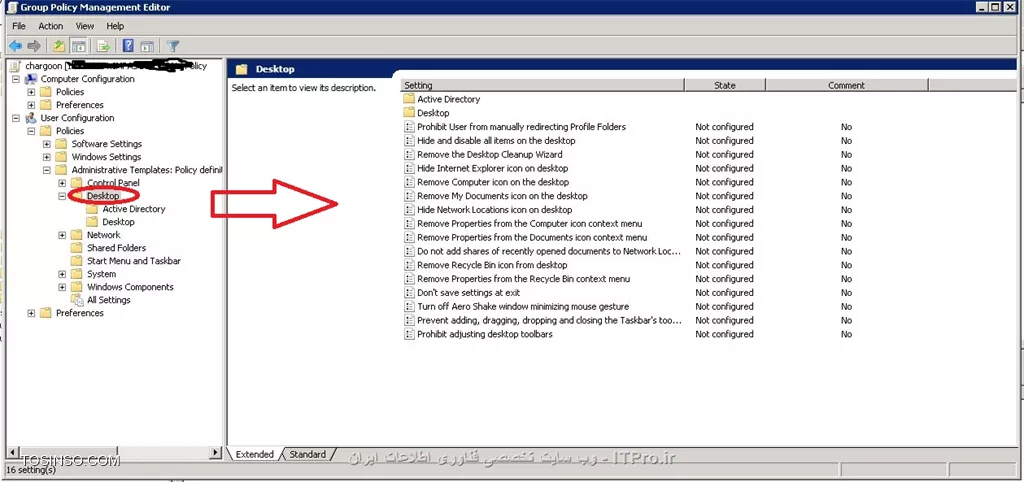Image resolution: width=1024 pixels, height=482 pixels.
Task: Click the tree pane's left scroll arrow
Action: pos(12,452)
